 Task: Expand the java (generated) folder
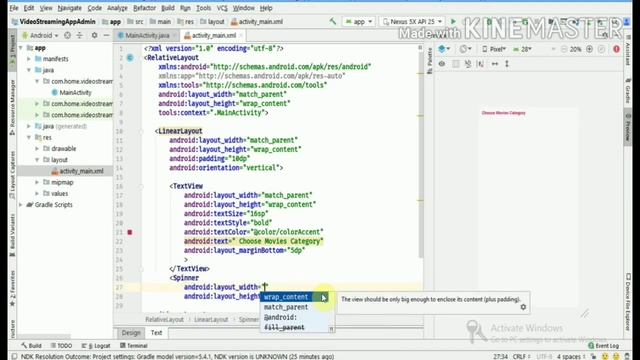(x=29, y=126)
